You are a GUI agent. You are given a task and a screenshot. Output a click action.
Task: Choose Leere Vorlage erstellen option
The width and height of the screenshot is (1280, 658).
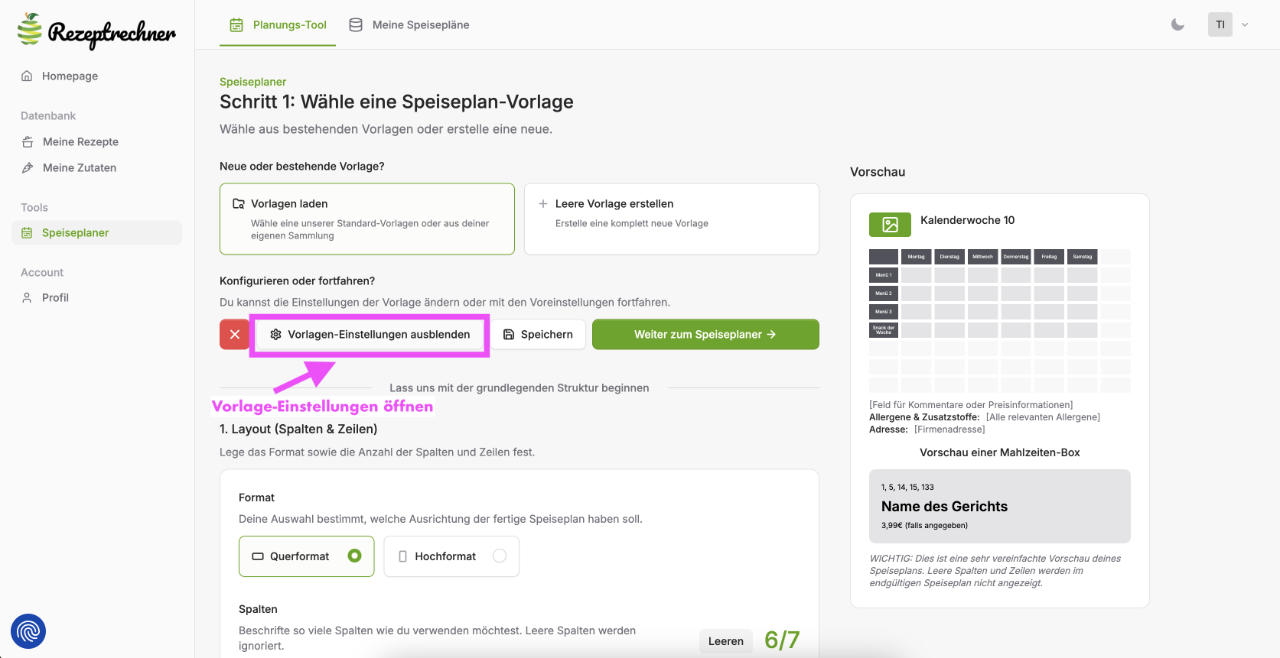671,218
